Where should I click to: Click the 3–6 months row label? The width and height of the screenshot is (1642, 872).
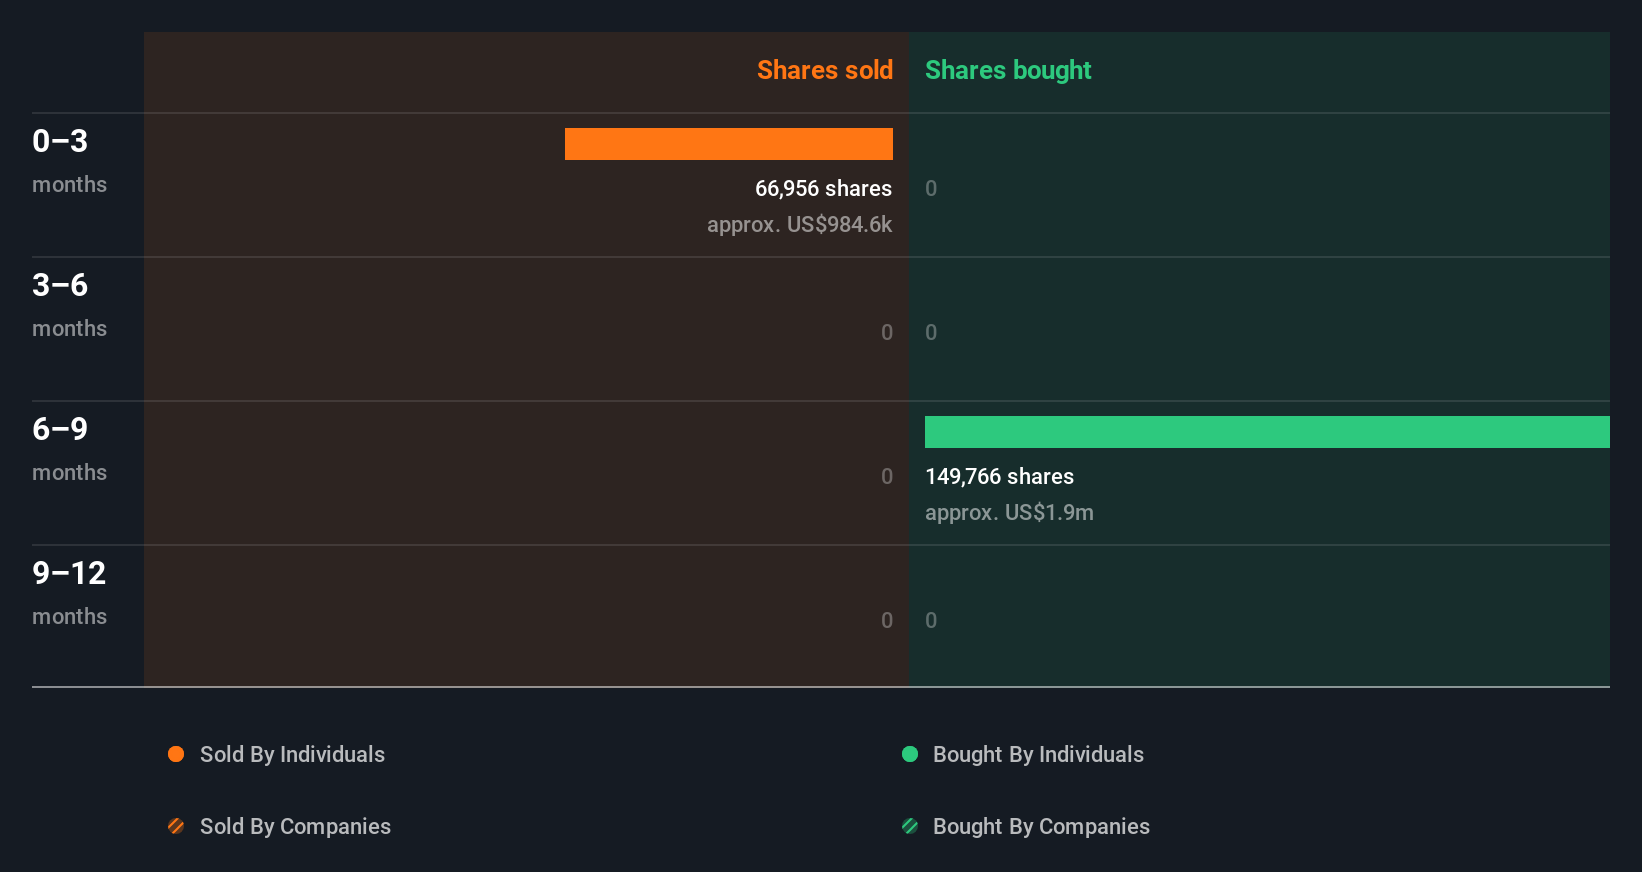[69, 305]
